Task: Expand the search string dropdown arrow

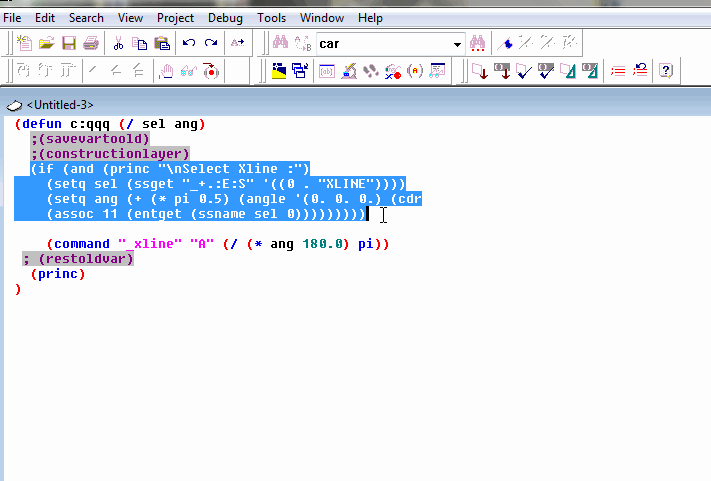Action: [457, 44]
